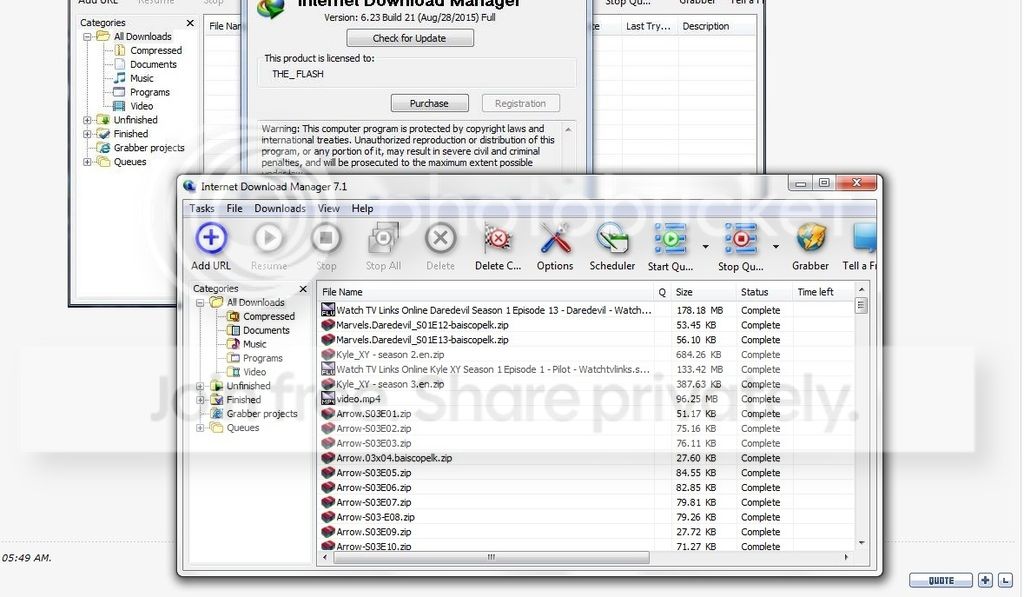Viewport: 1024px width, 597px height.
Task: Click the plus icon beside QUOTE
Action: click(985, 580)
